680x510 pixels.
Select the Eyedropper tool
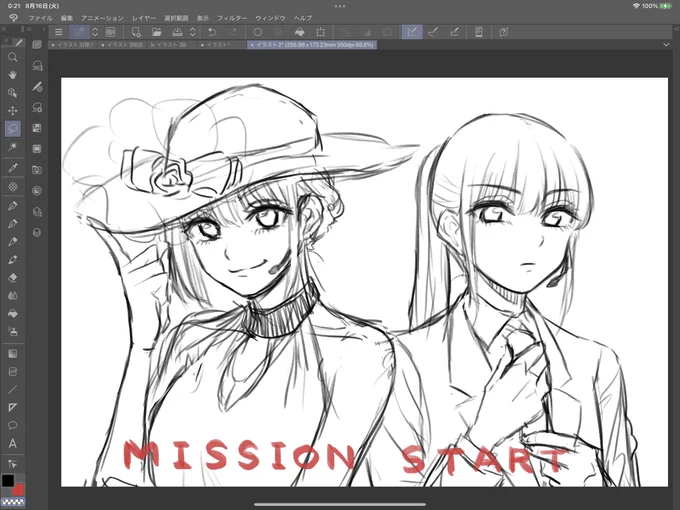(13, 168)
